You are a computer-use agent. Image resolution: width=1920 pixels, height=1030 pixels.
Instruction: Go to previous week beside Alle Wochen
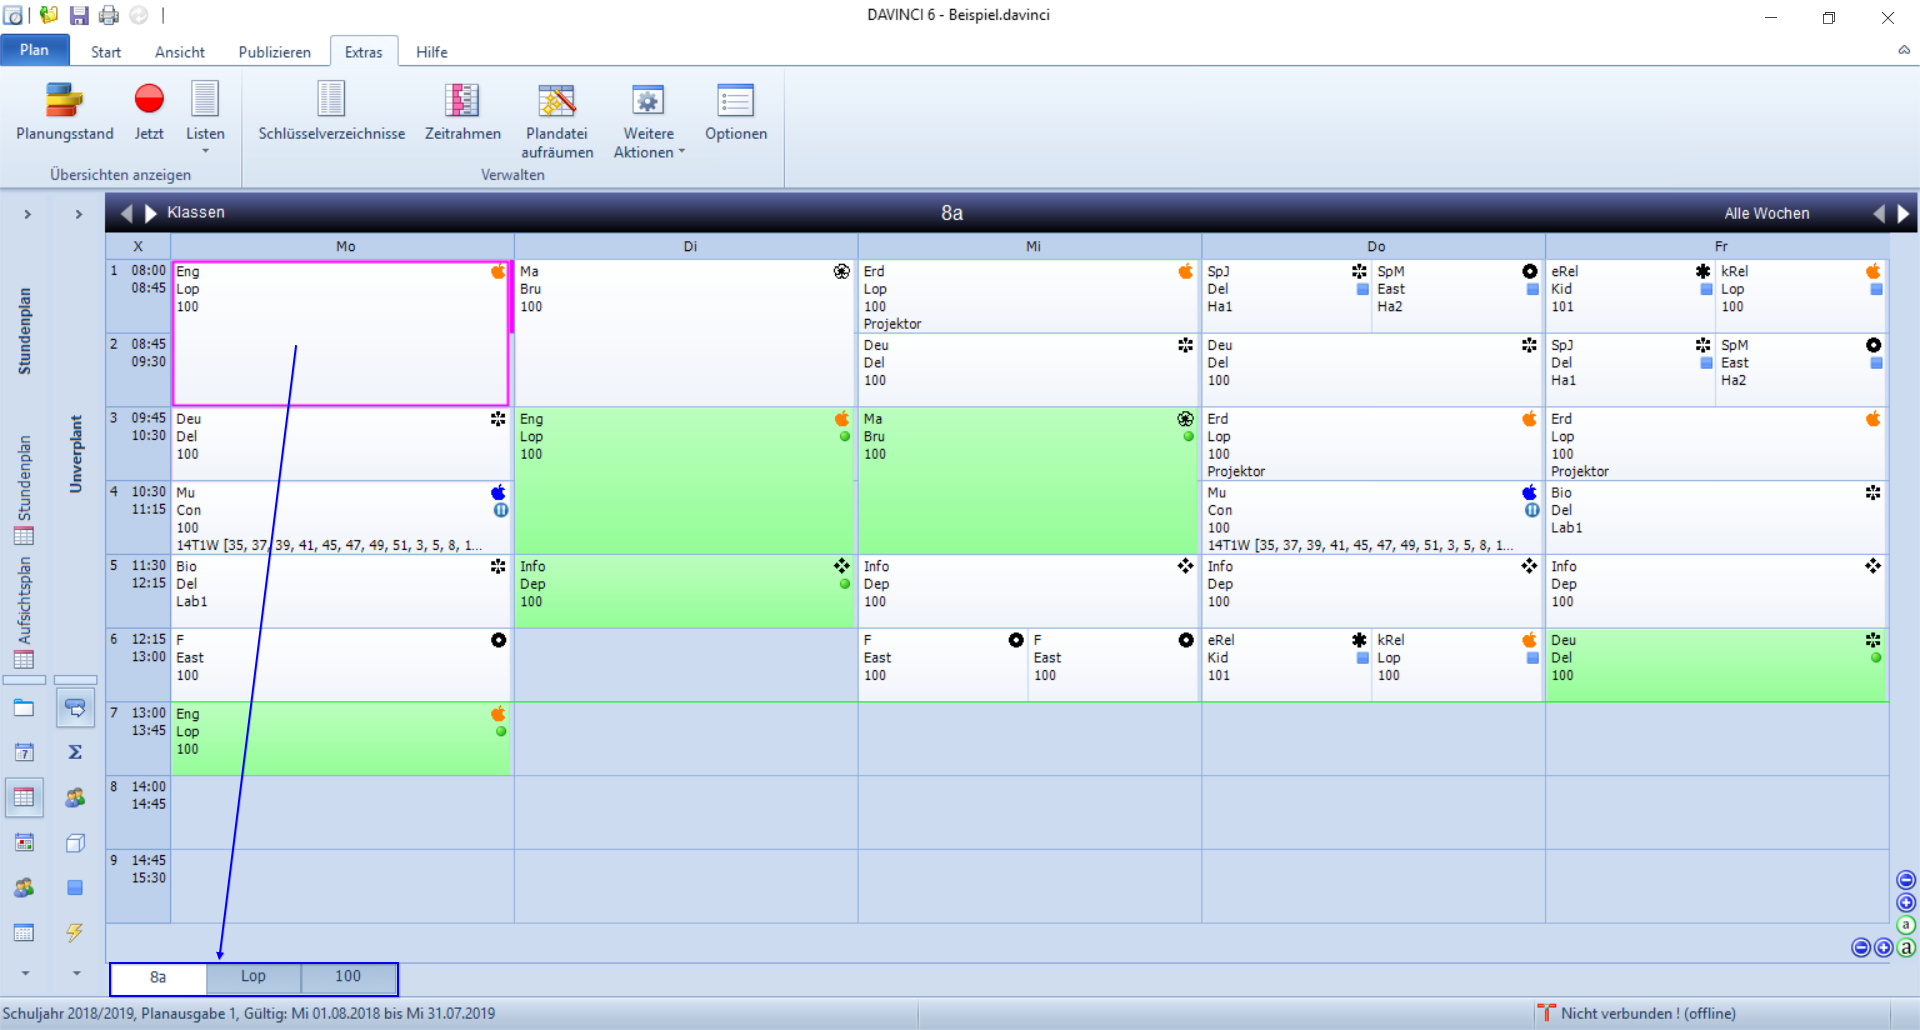tap(1879, 213)
